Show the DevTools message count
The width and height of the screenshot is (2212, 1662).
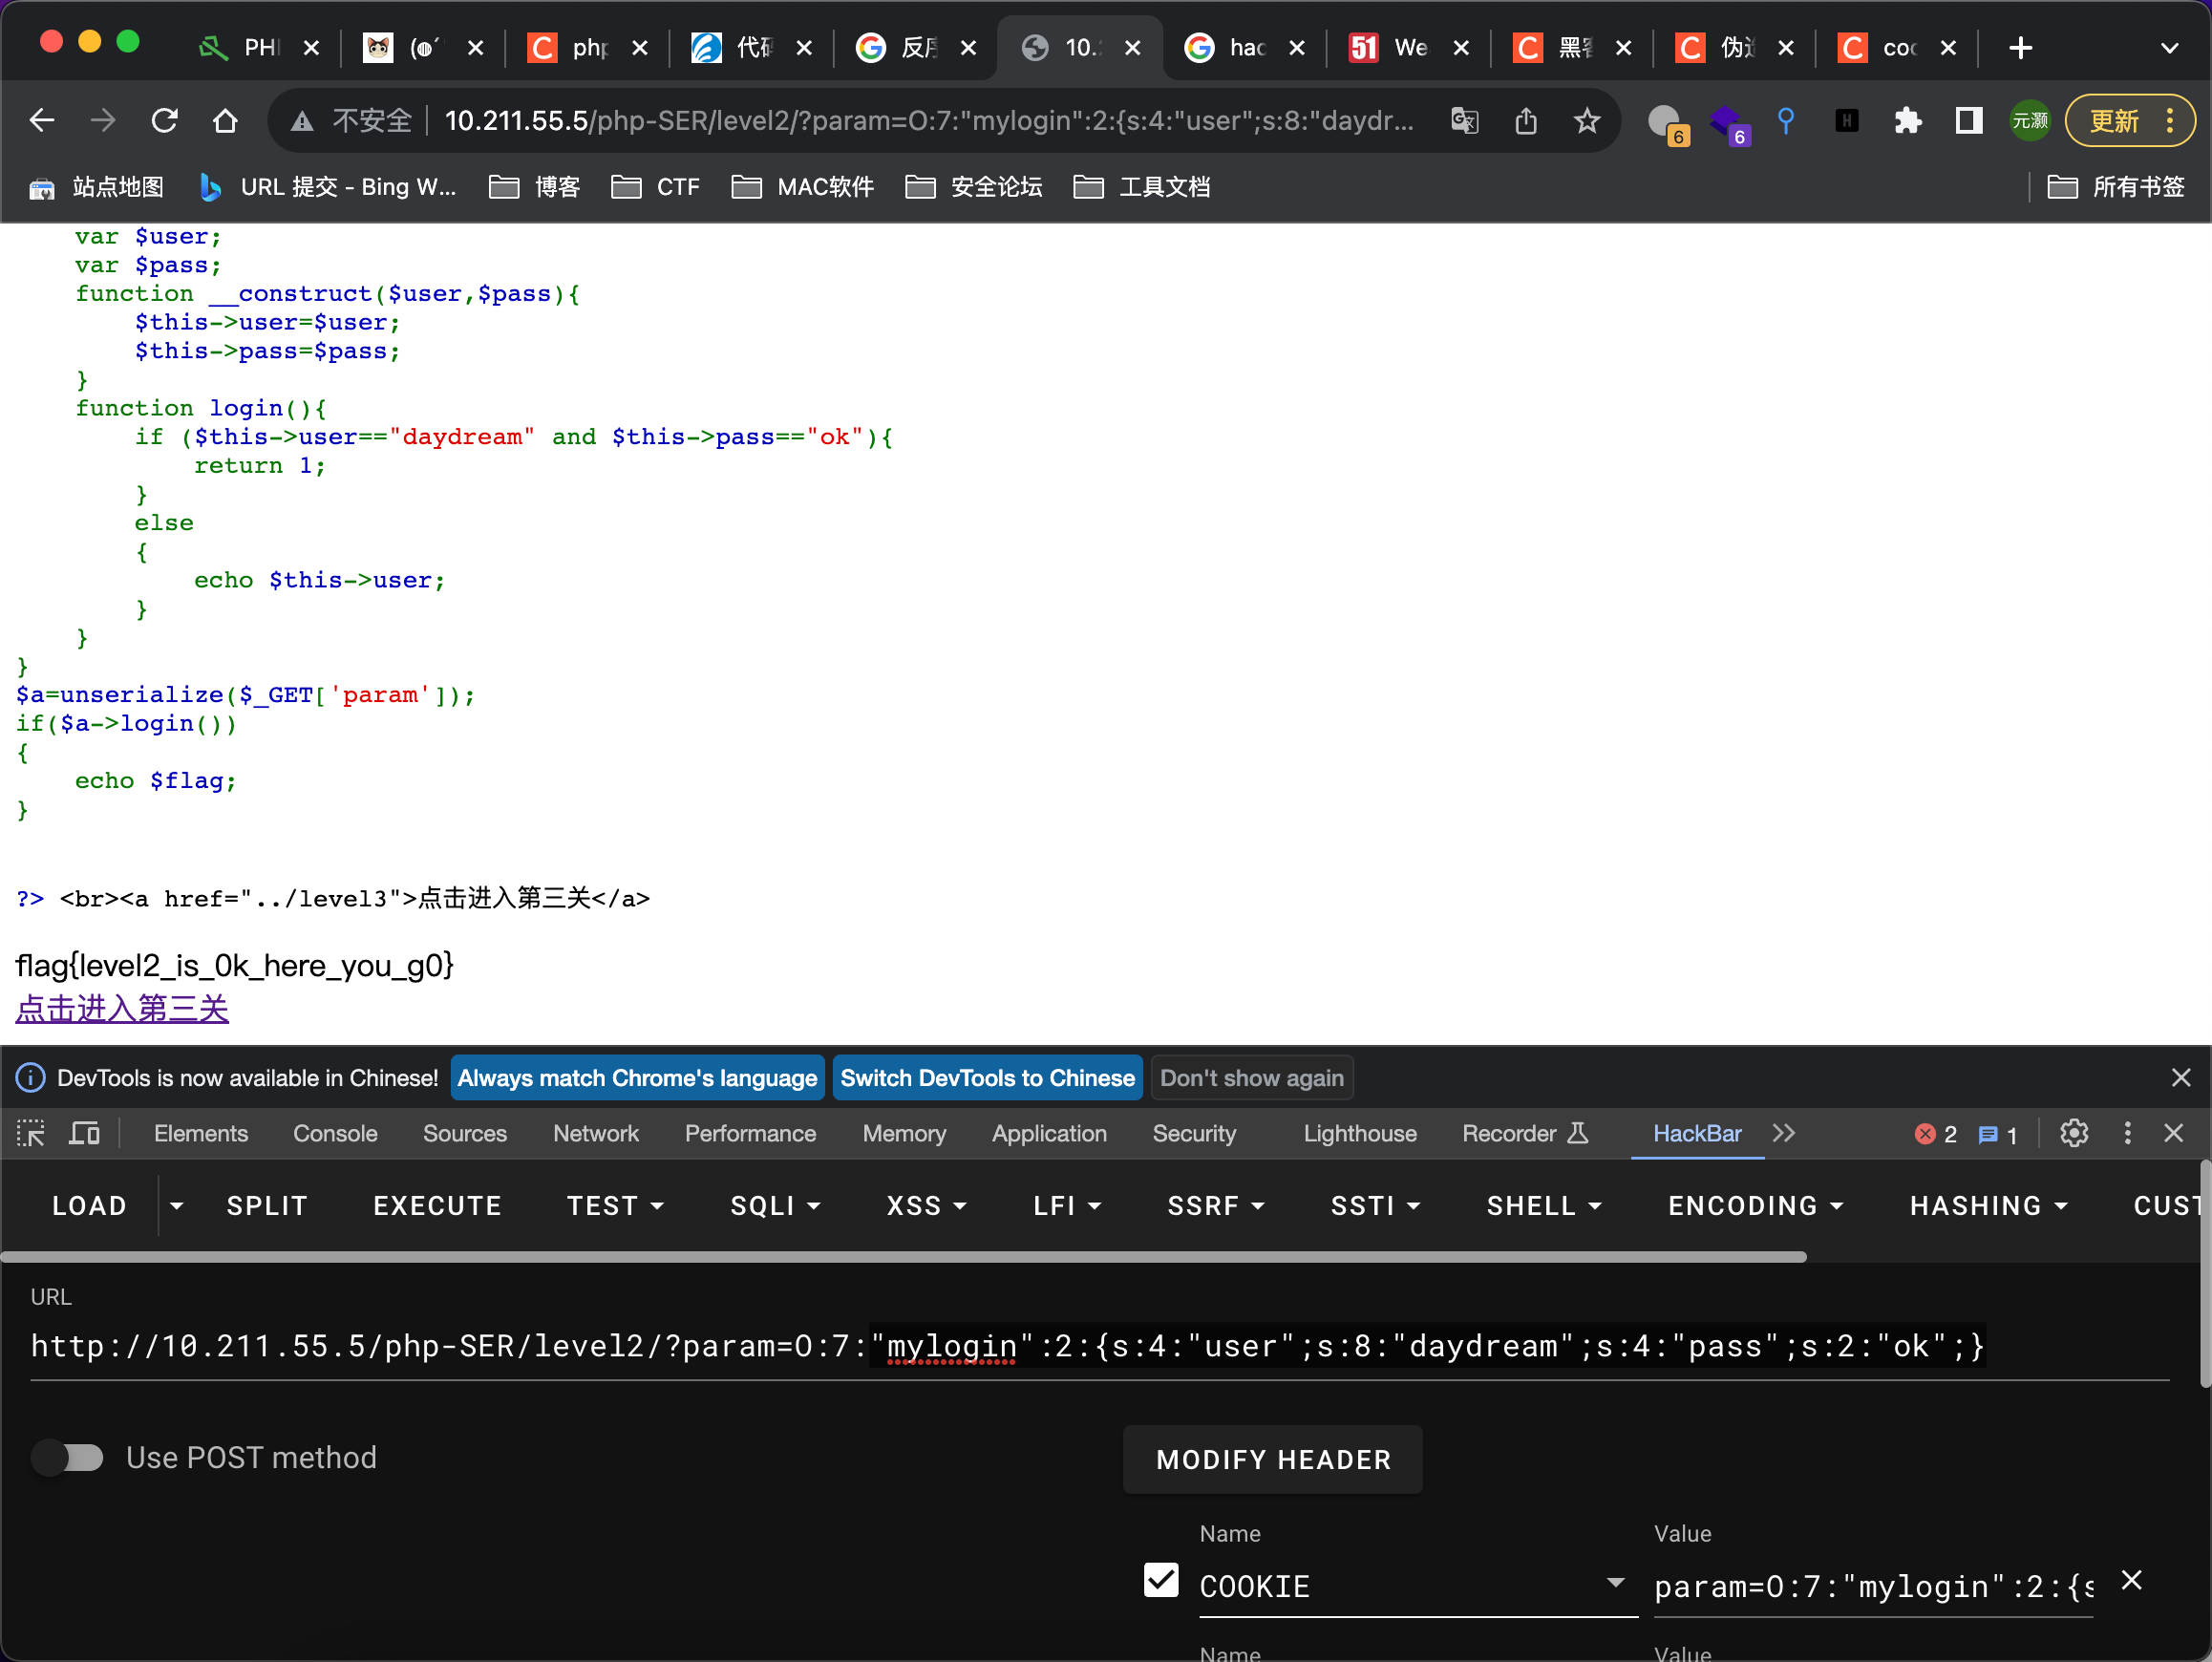point(1997,1134)
